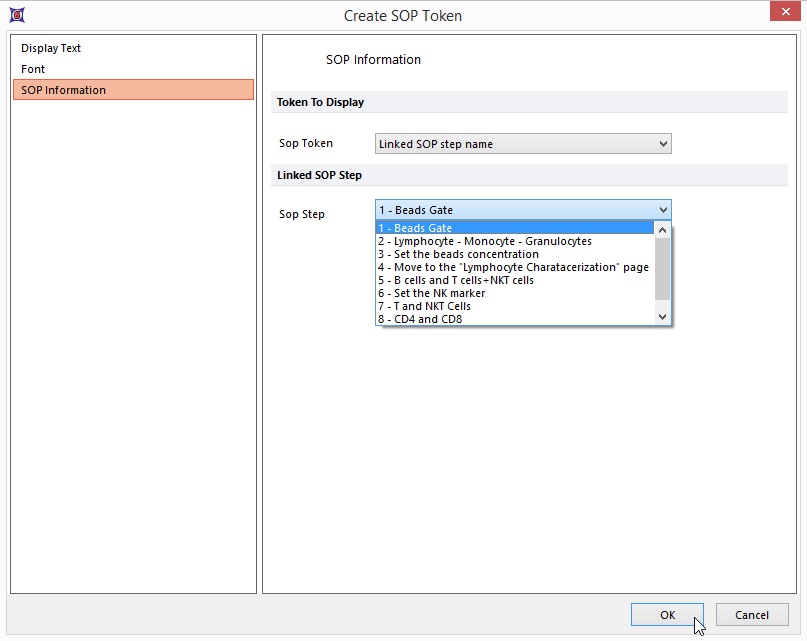Image resolution: width=807 pixels, height=641 pixels.
Task: Pick 'Set the beads concentration' step
Action: pos(458,254)
